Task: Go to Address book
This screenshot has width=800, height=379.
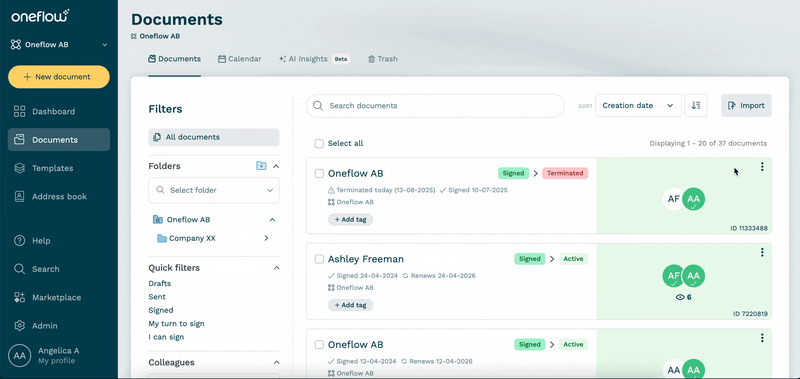Action: (59, 196)
